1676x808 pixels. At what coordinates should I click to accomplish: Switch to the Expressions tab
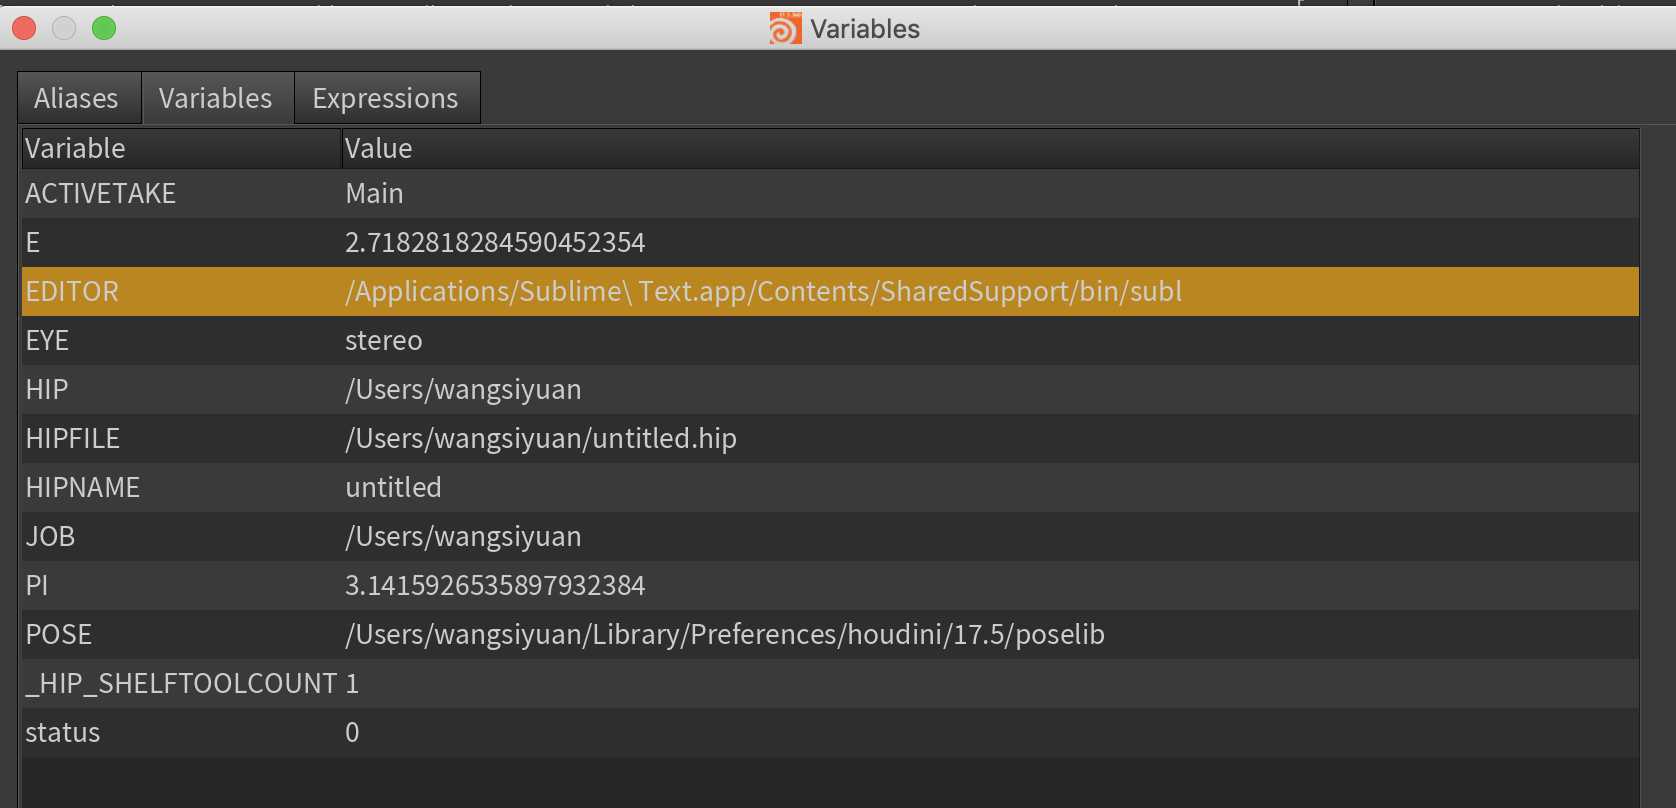[387, 98]
